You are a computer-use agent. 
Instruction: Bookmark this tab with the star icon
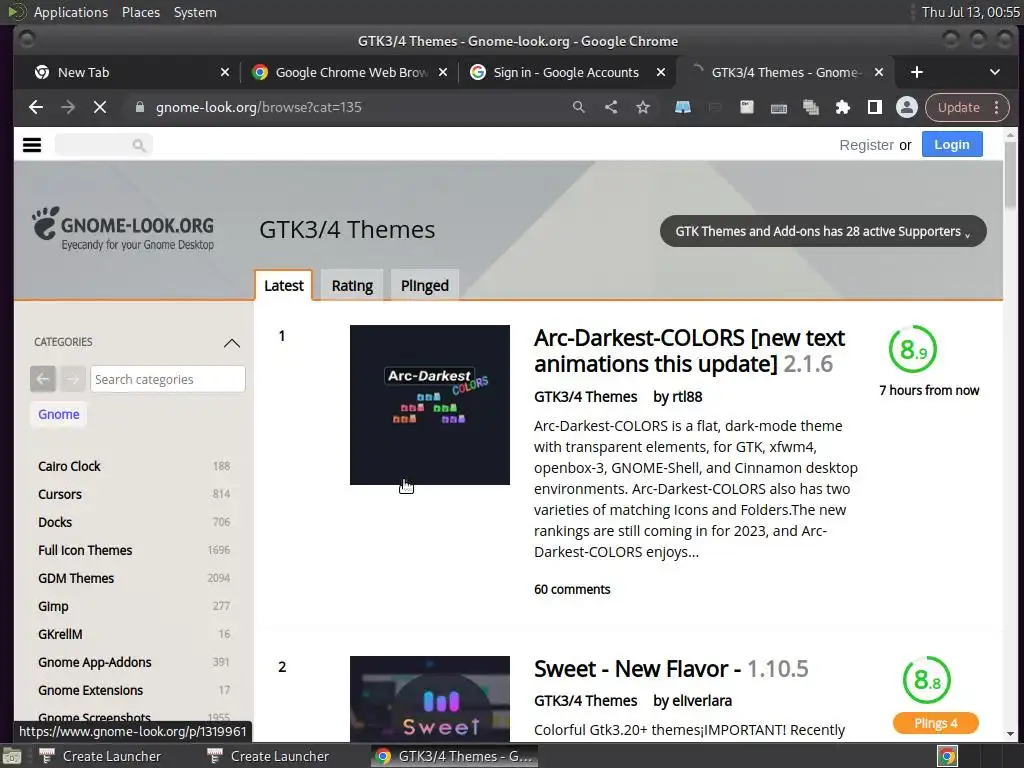click(643, 107)
